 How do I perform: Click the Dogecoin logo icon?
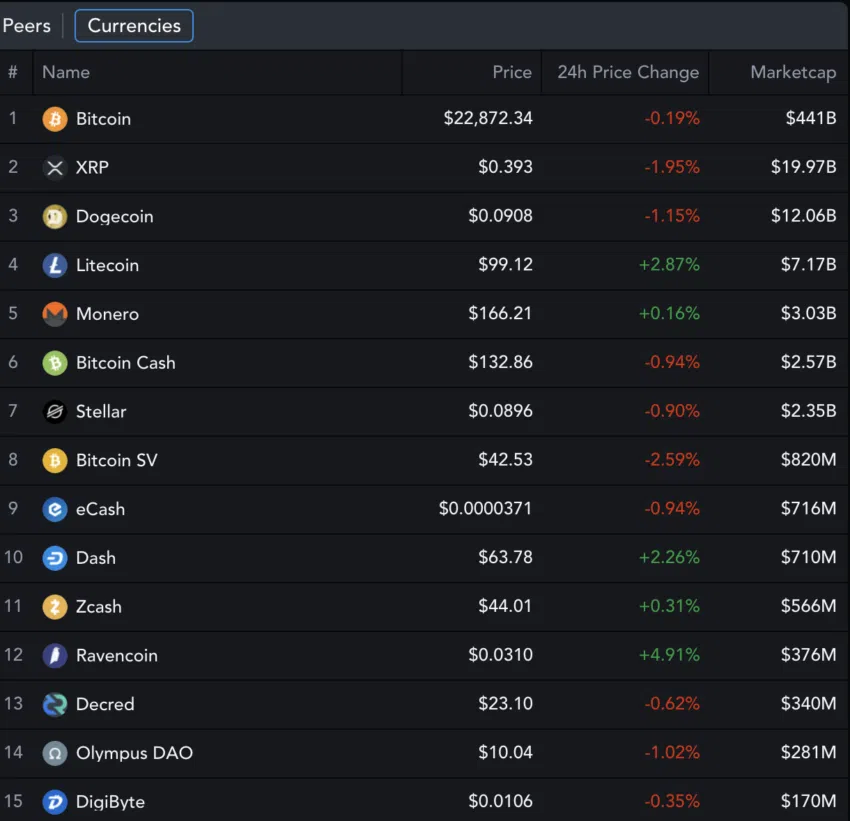pyautogui.click(x=54, y=217)
